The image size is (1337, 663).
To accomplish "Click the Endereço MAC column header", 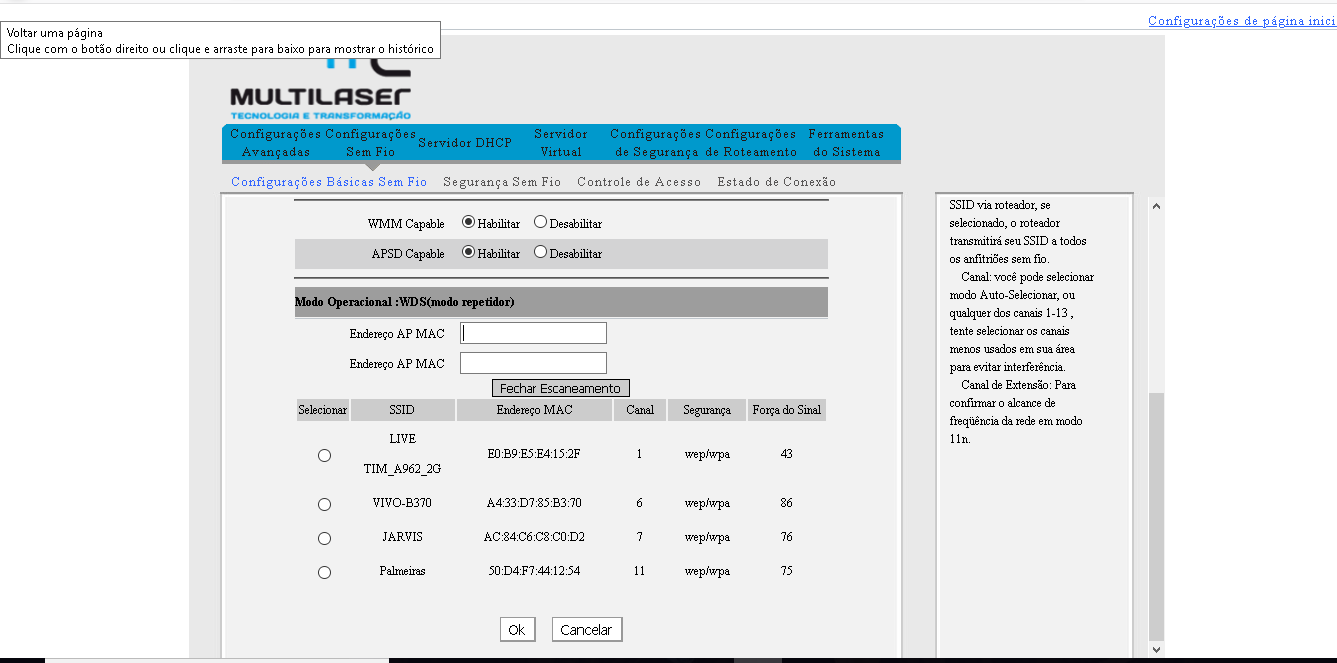I will [534, 410].
